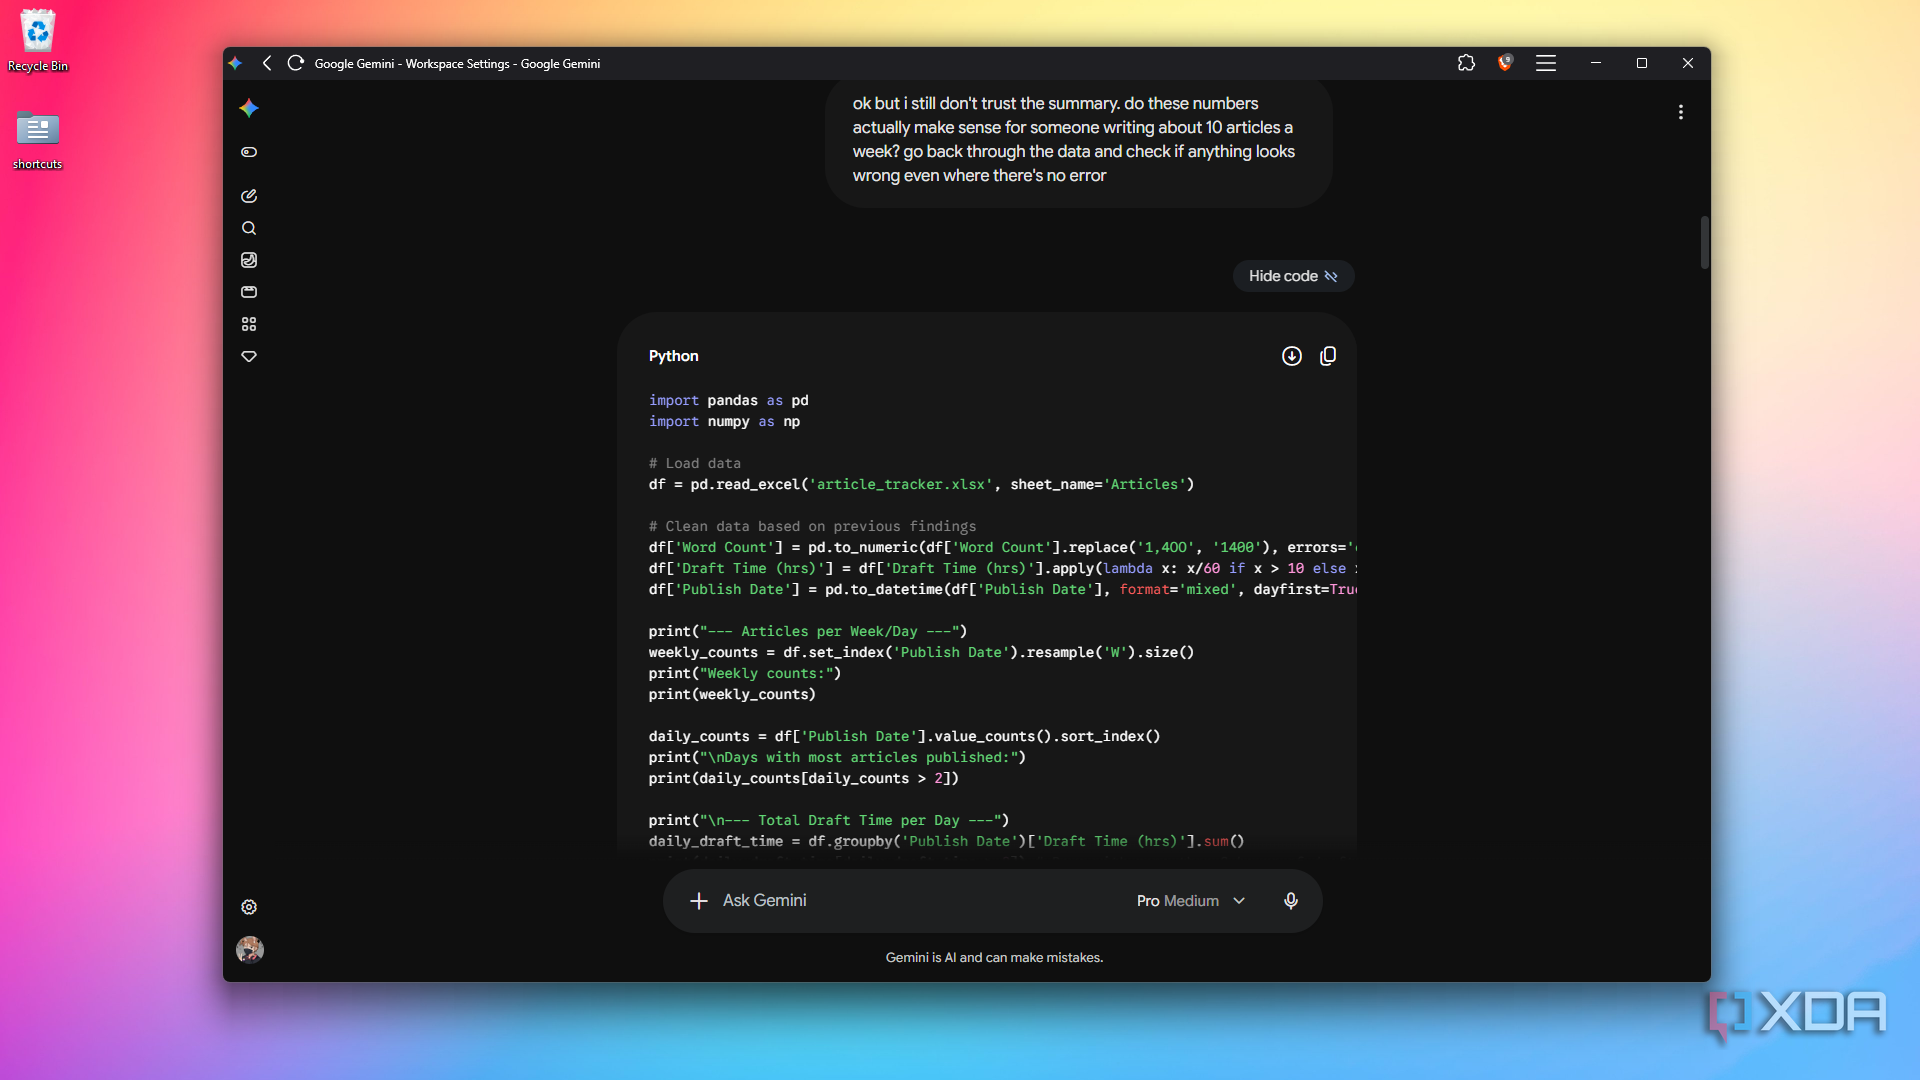
Task: Open the browser hamburger menu
Action: click(1546, 63)
